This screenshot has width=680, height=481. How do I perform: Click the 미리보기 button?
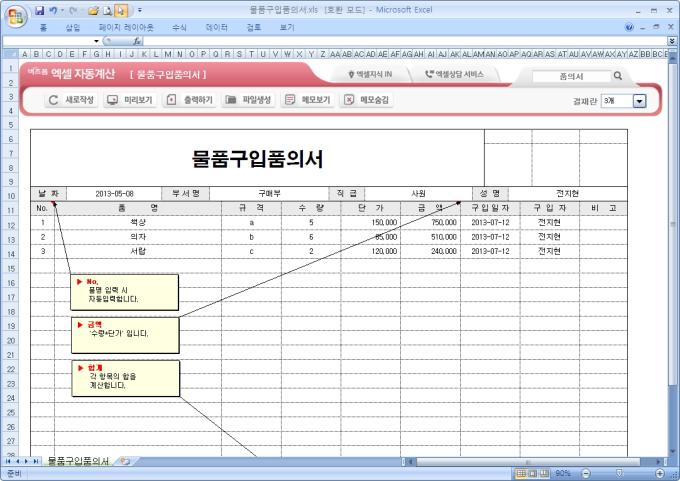tap(130, 100)
